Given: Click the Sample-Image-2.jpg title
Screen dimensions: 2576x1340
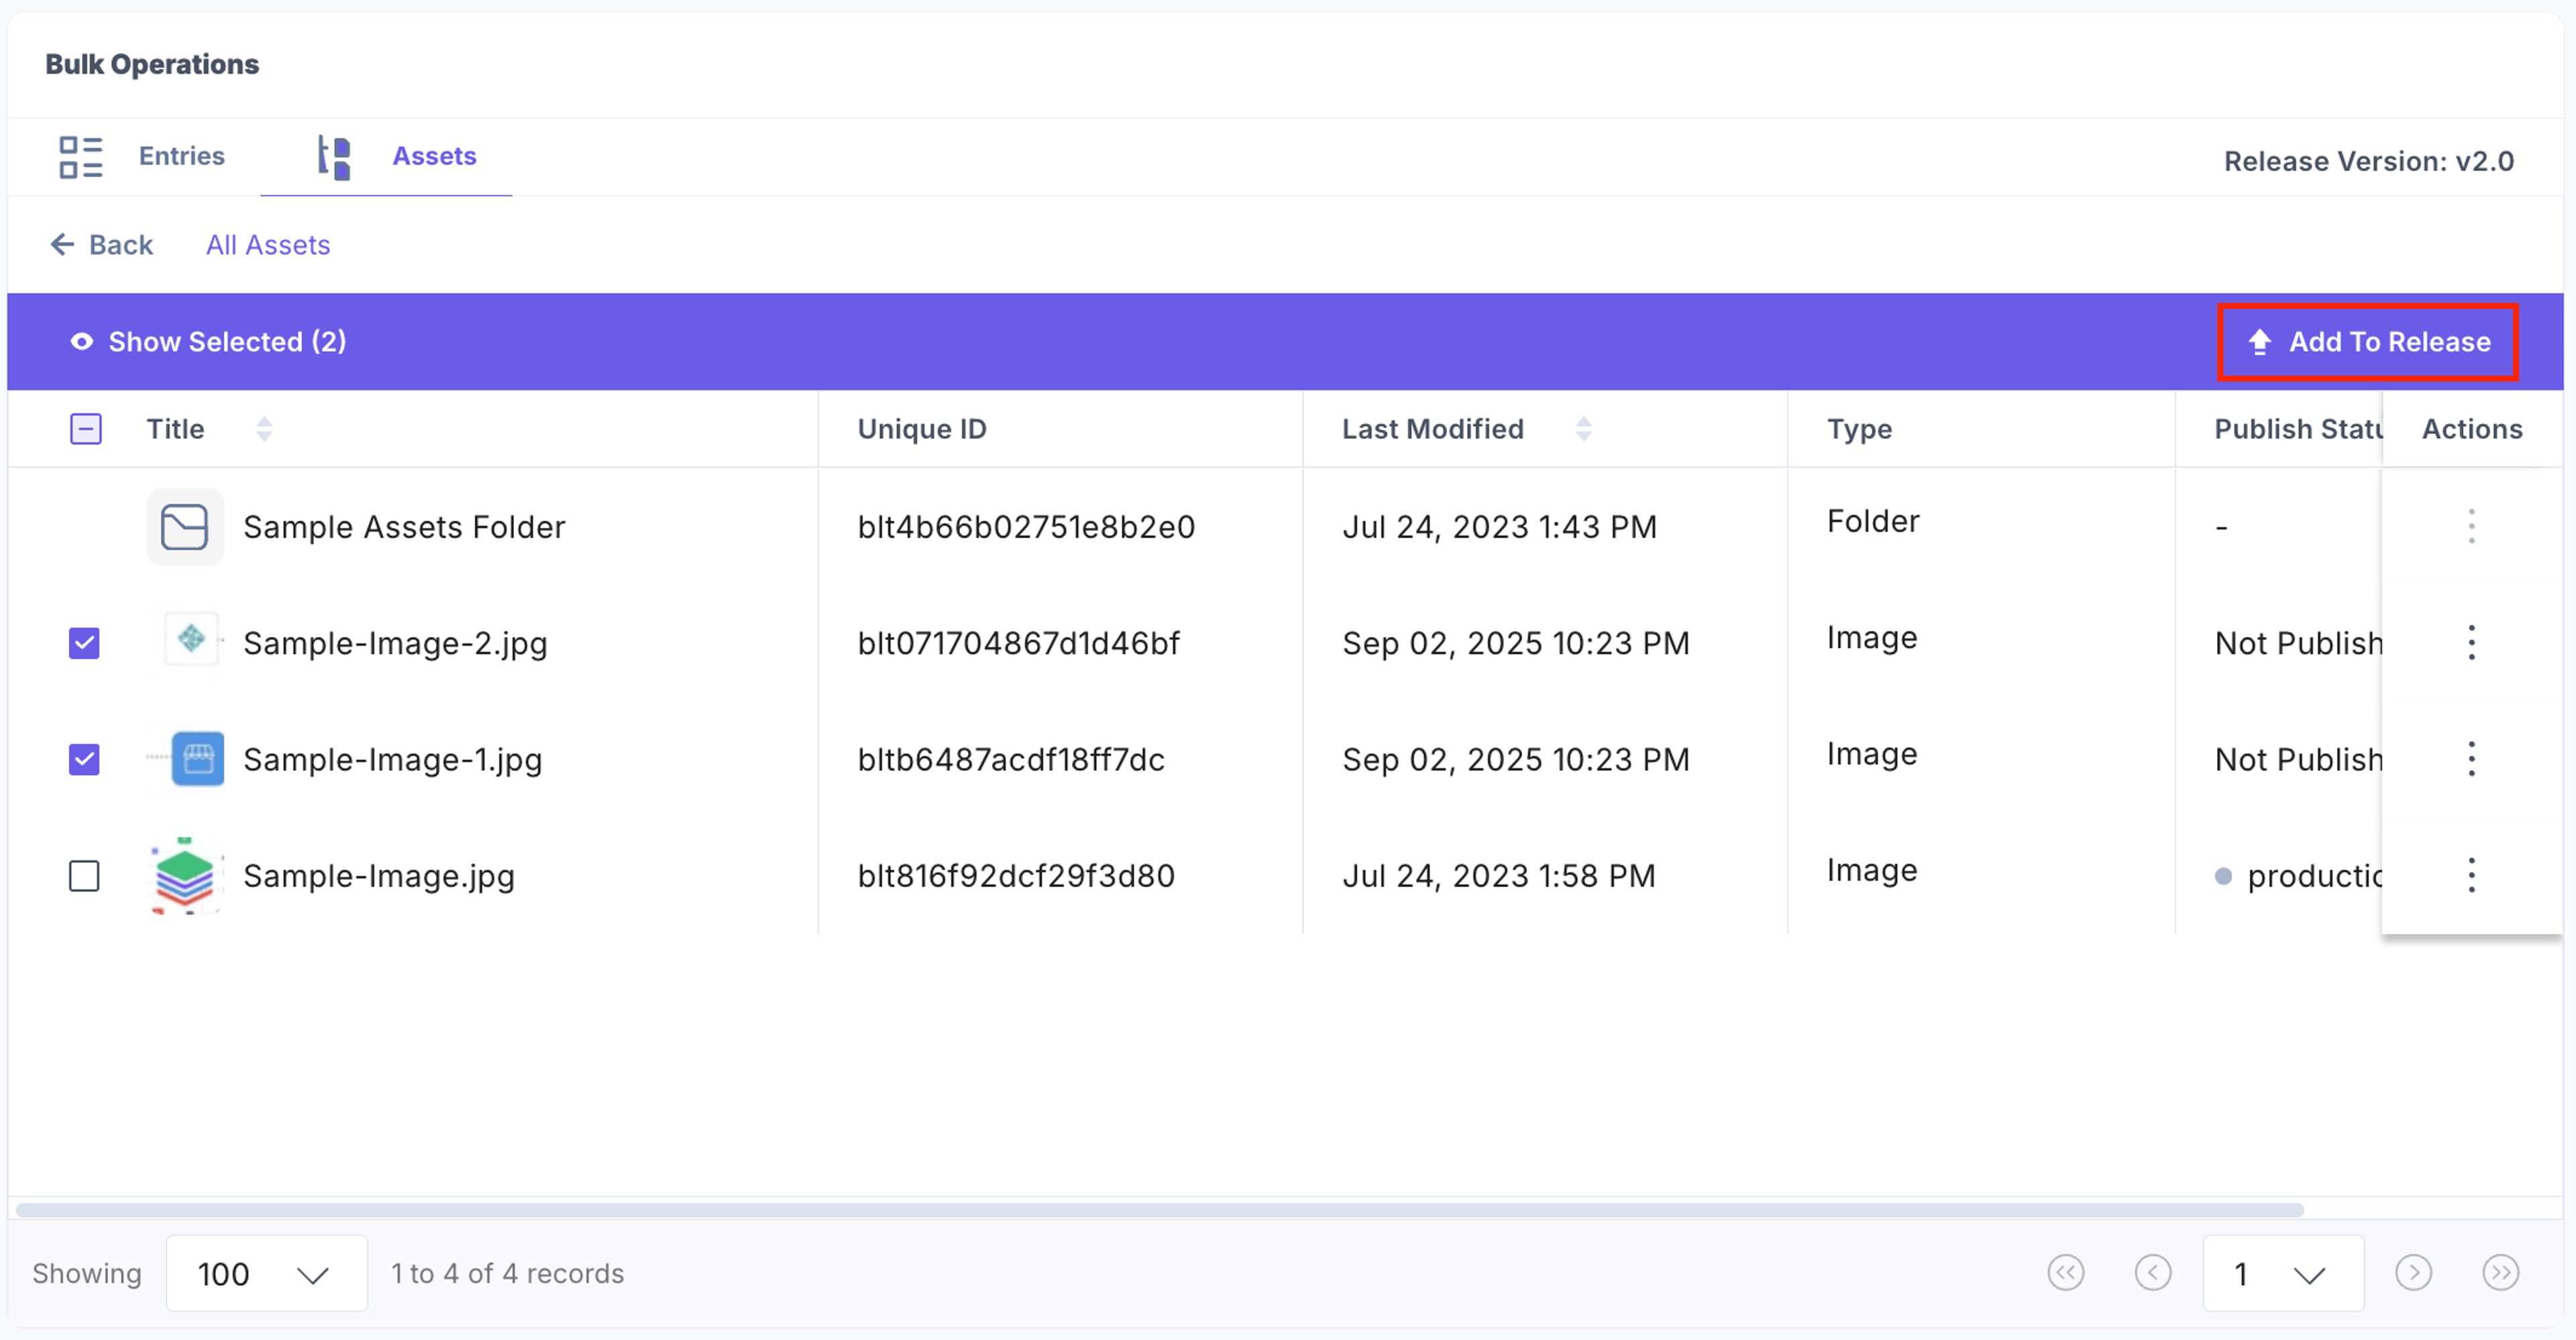Looking at the screenshot, I should 395,643.
